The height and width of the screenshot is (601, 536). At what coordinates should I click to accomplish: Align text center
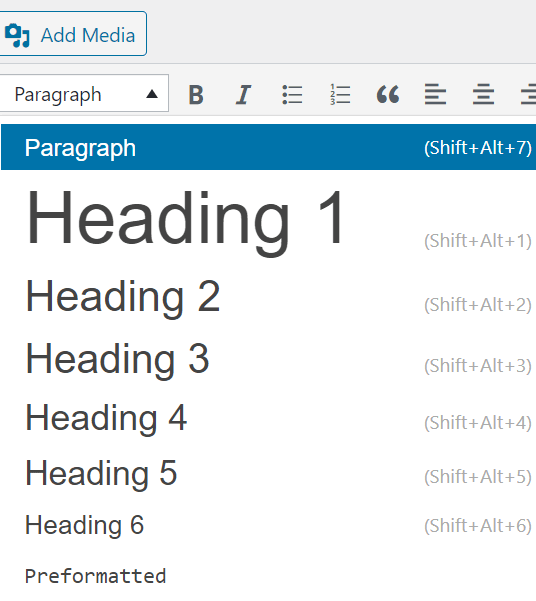click(x=483, y=94)
